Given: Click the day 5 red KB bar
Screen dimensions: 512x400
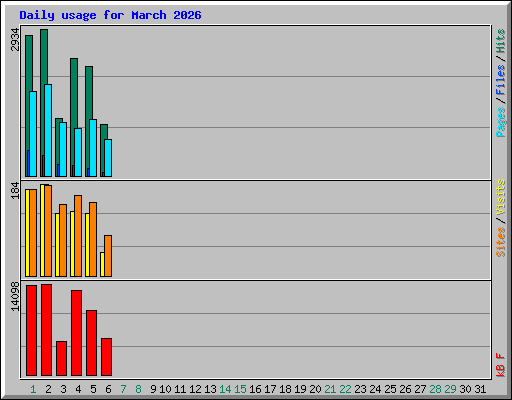Looking at the screenshot, I should (x=91, y=343).
